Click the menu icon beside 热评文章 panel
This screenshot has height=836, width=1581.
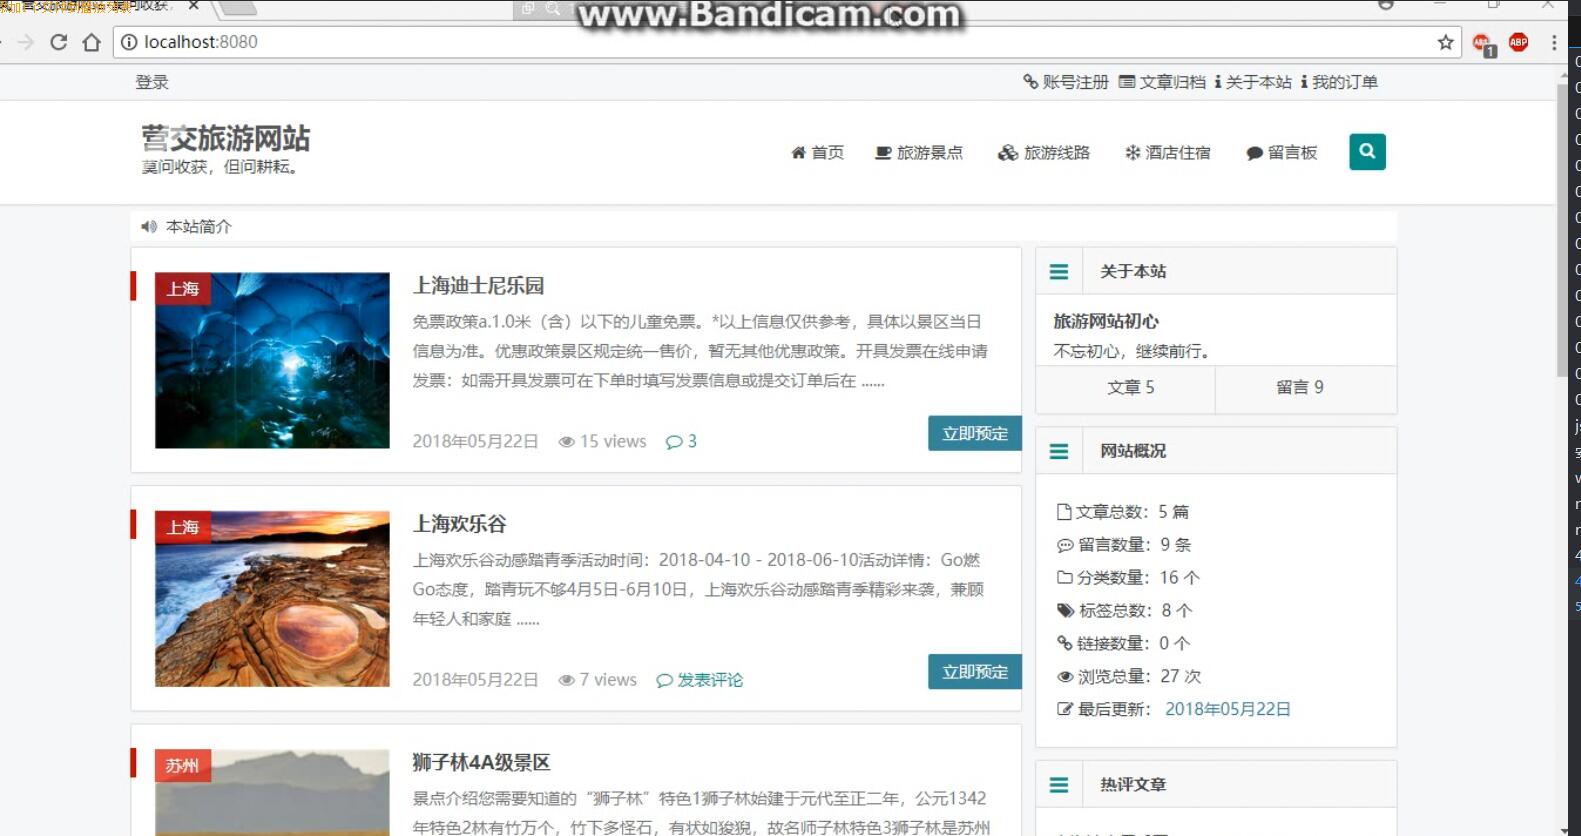[1059, 785]
